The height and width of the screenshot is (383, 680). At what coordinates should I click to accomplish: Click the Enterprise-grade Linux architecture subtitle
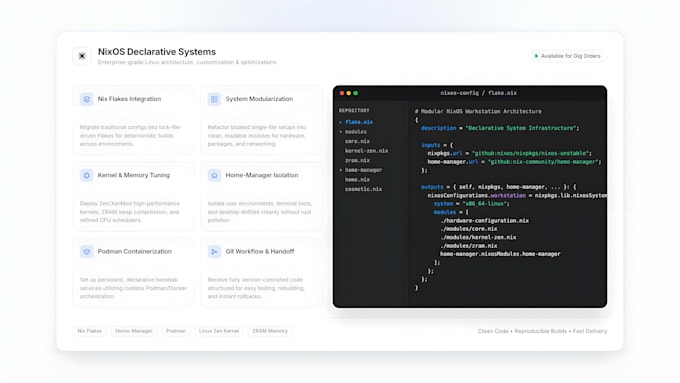pyautogui.click(x=187, y=62)
